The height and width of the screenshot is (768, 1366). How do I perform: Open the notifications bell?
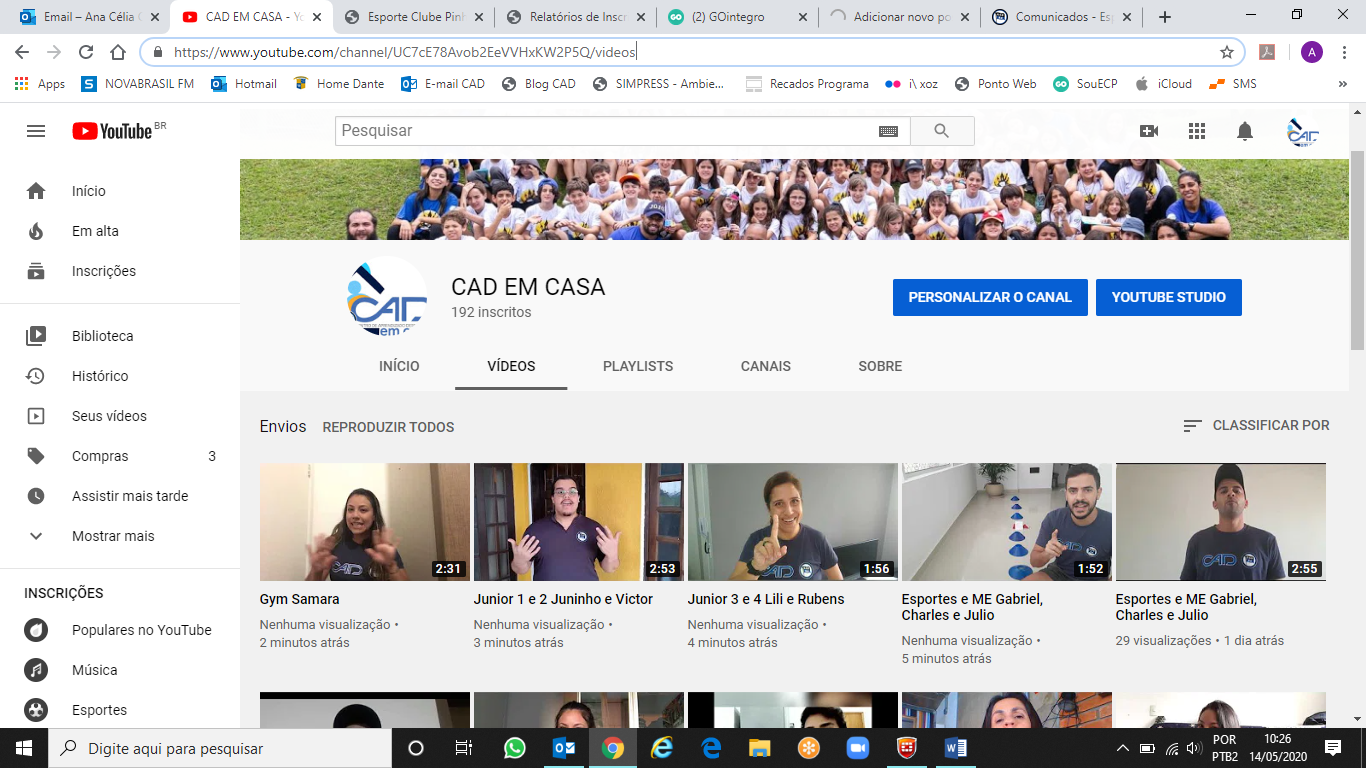pos(1245,131)
